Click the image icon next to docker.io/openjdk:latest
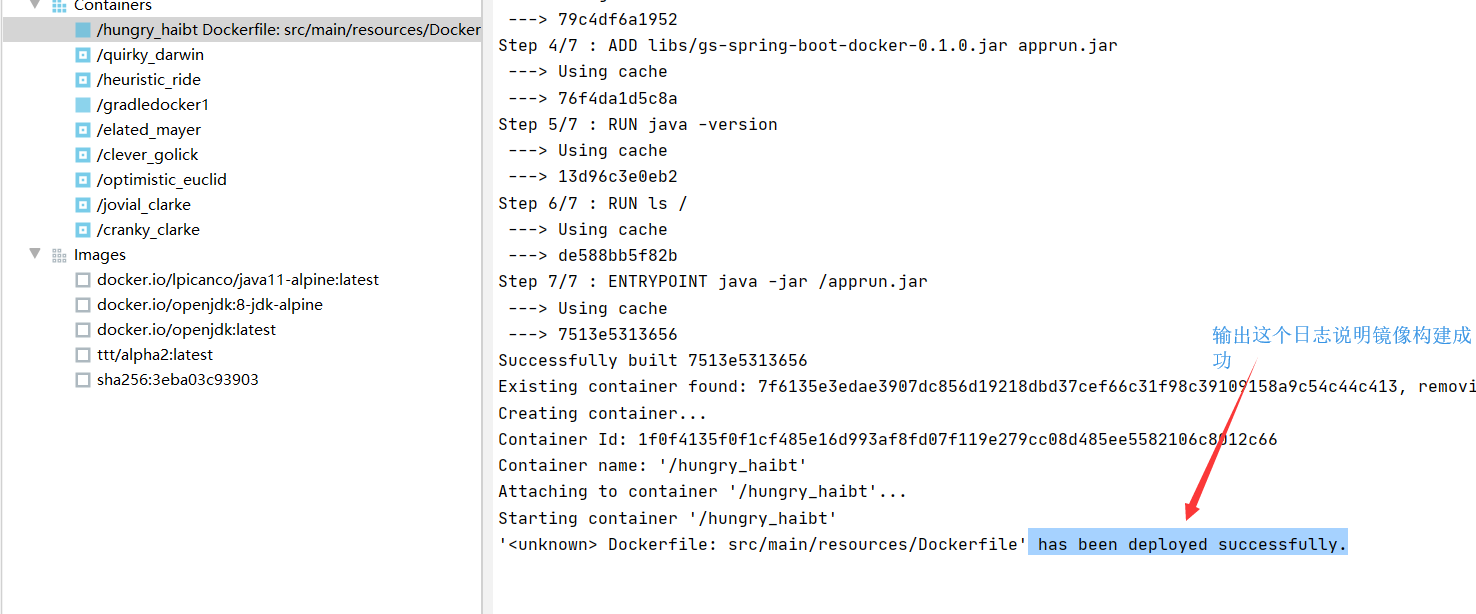 point(83,329)
